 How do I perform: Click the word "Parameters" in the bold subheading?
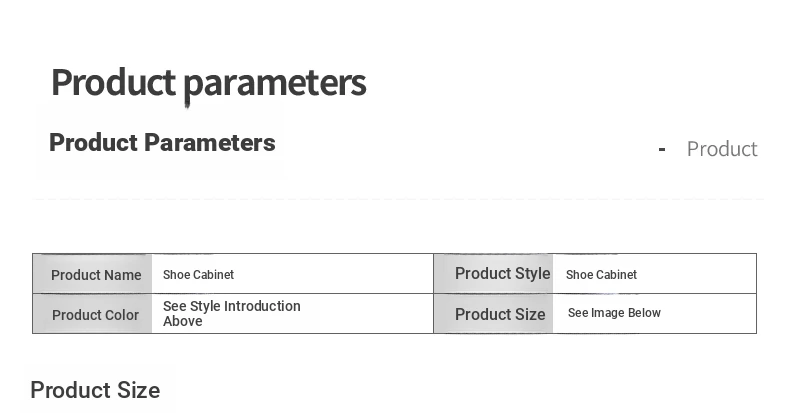pyautogui.click(x=209, y=143)
